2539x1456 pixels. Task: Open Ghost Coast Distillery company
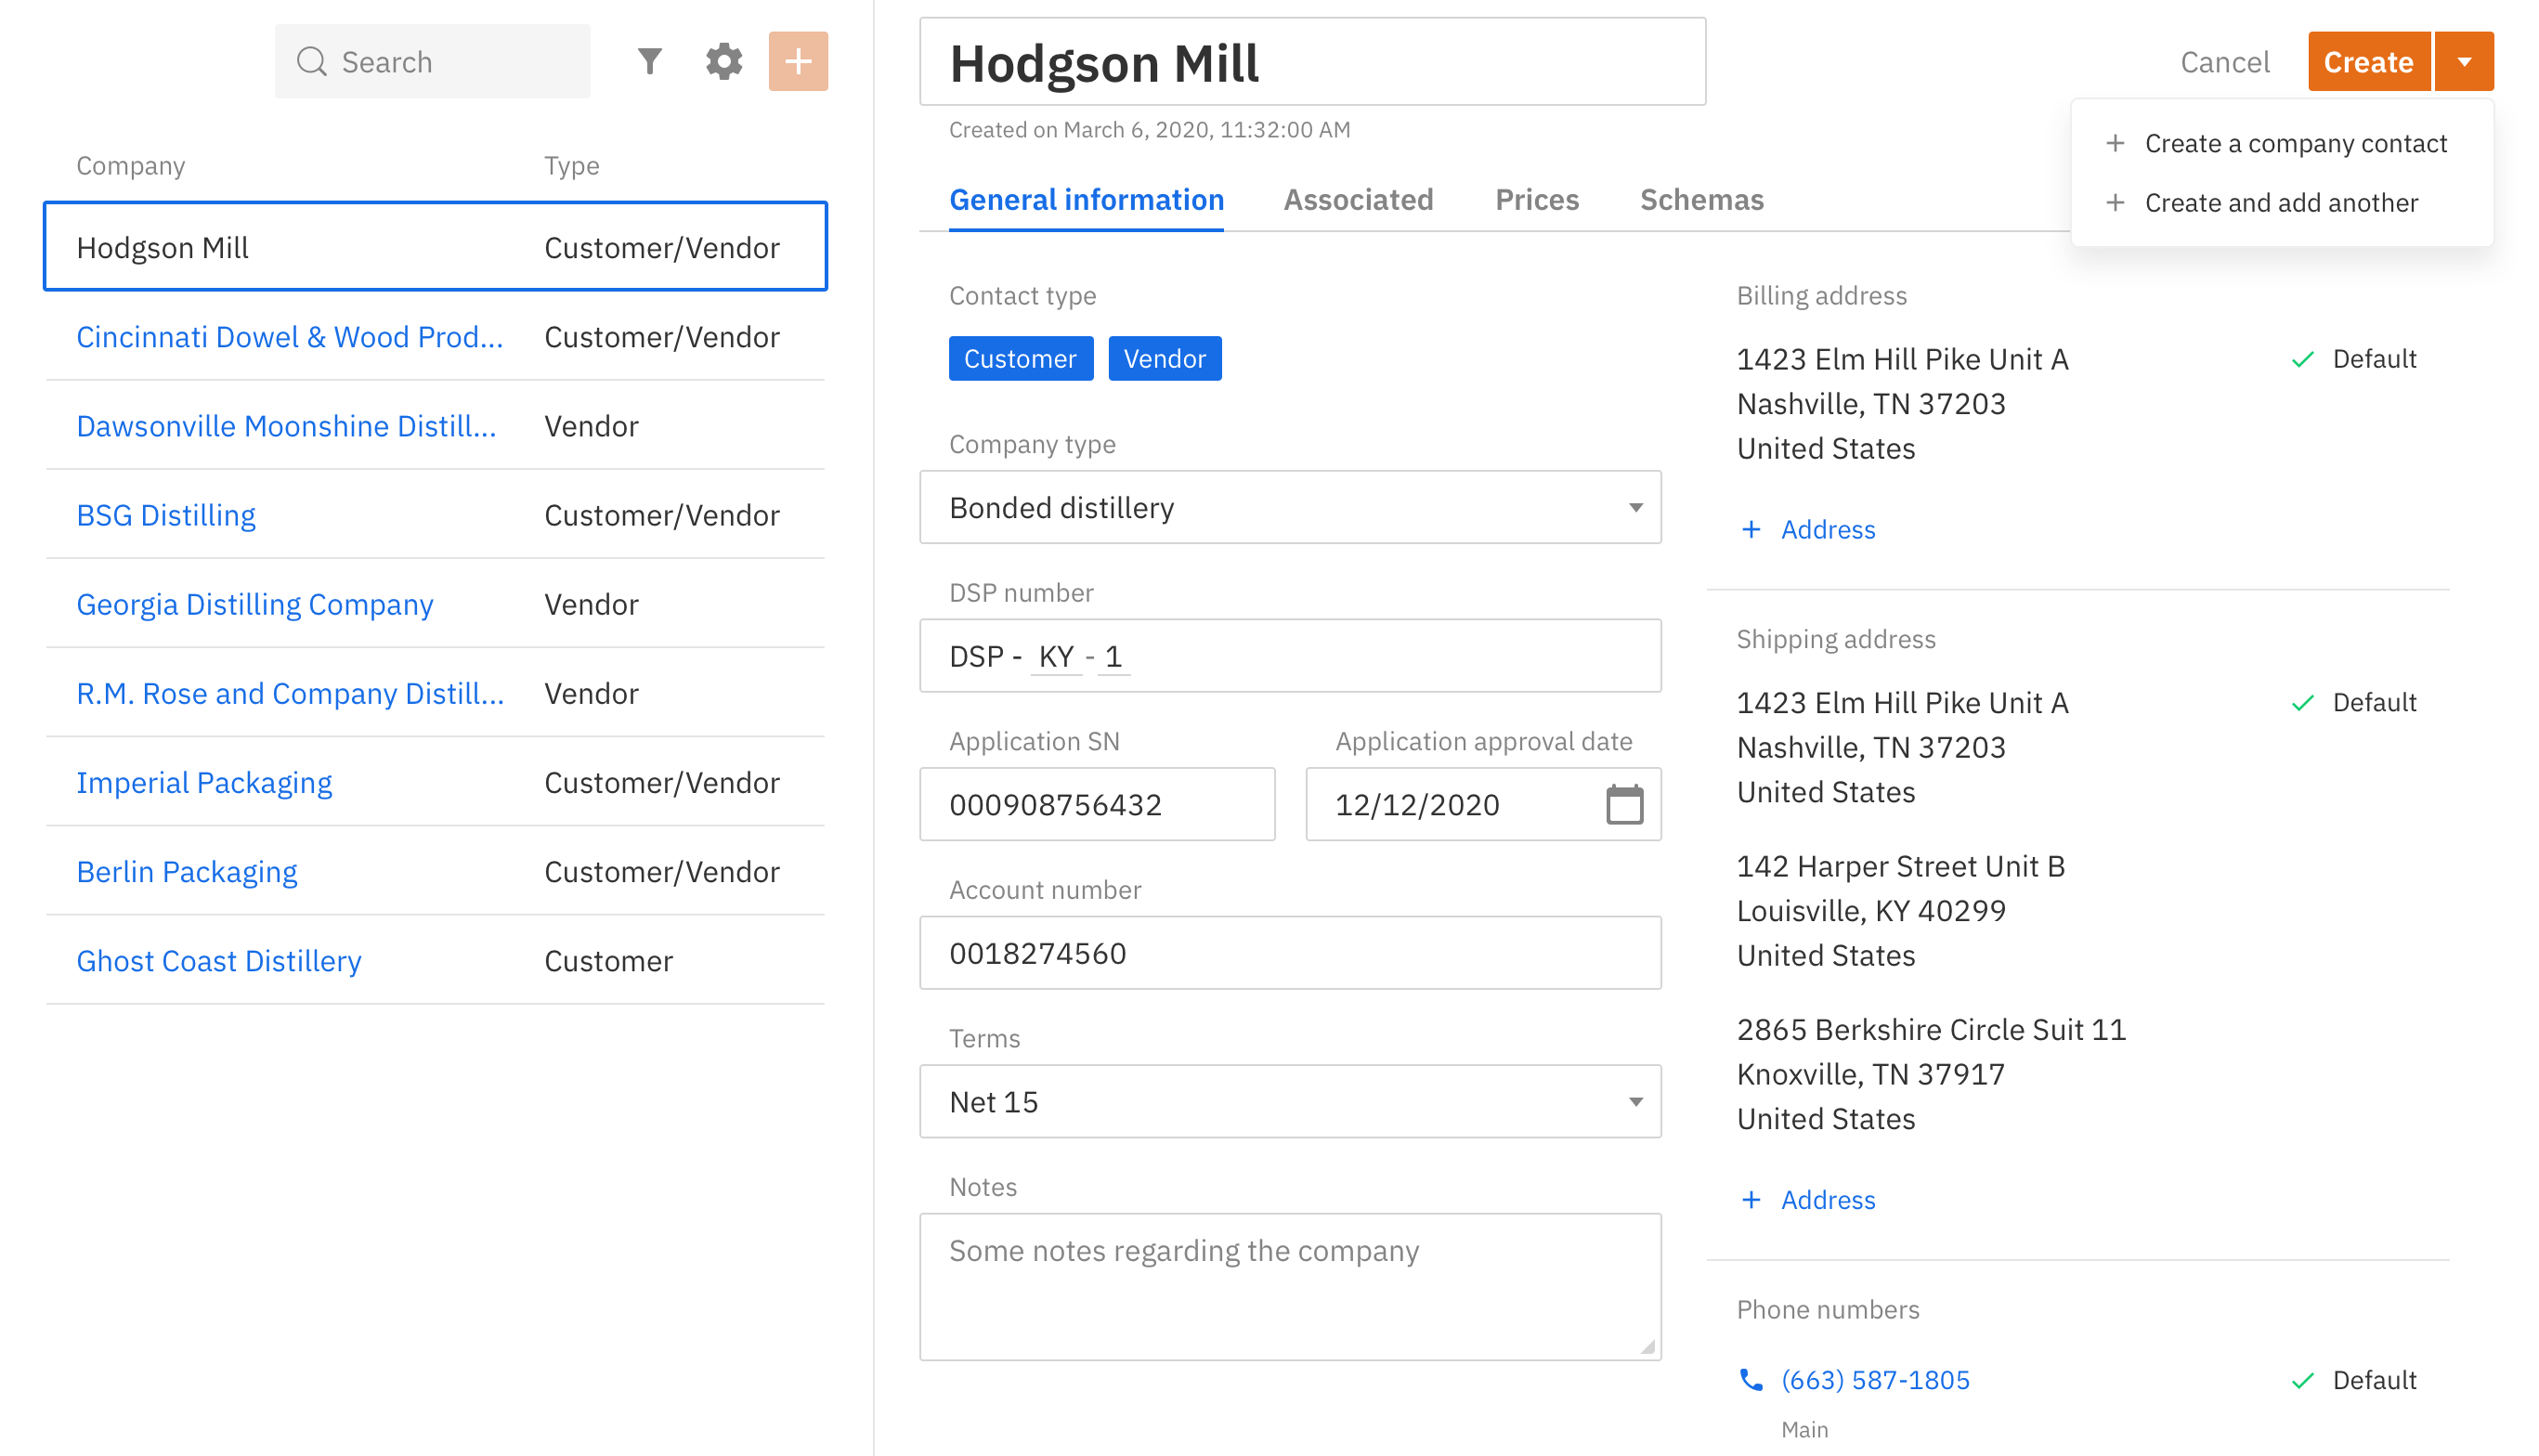point(219,961)
